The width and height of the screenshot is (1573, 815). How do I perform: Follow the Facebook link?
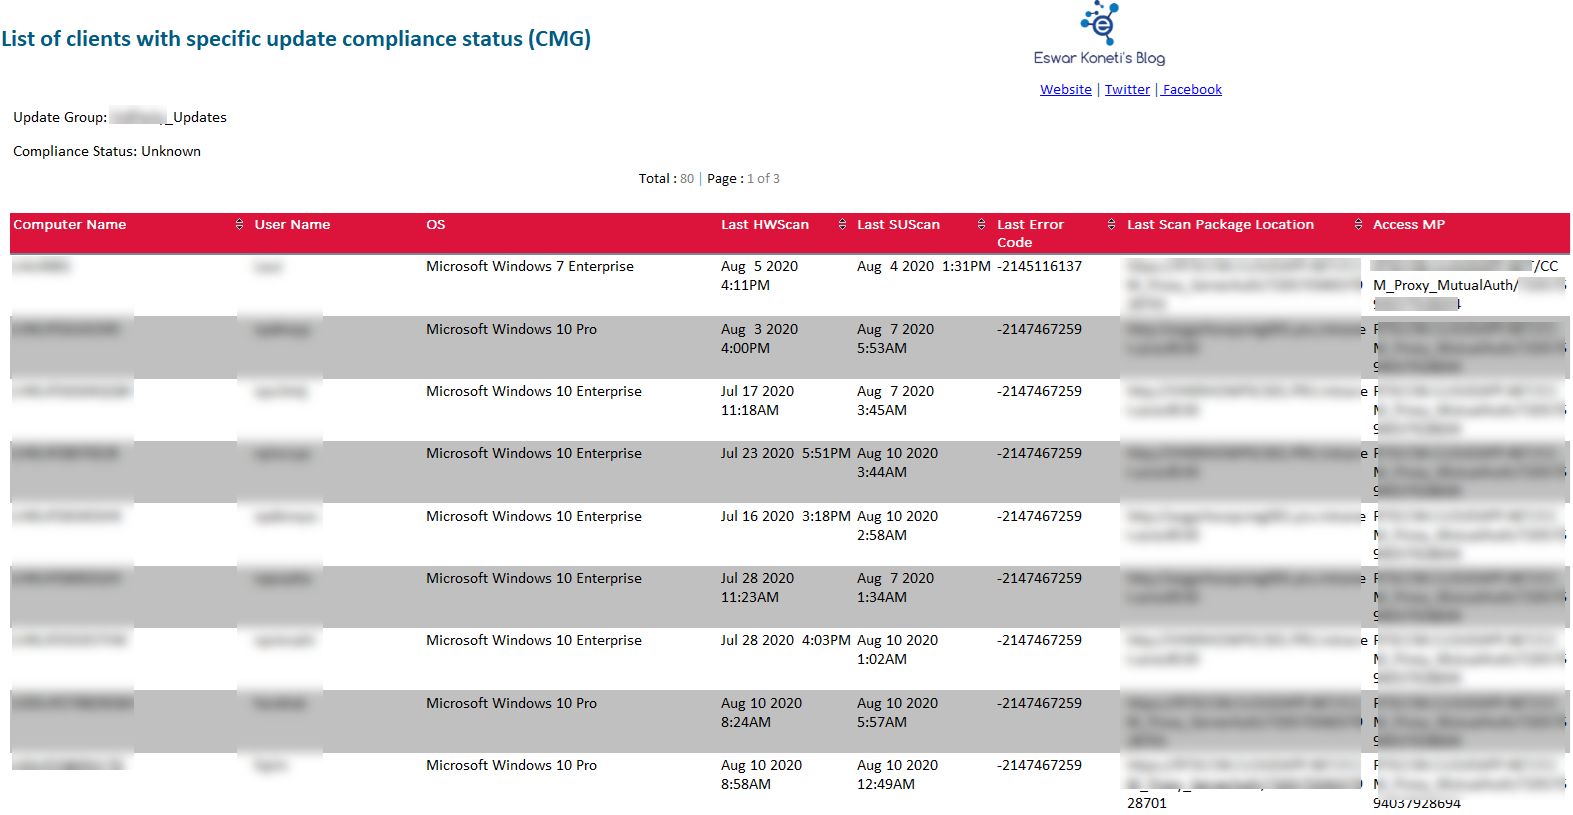tap(1192, 90)
